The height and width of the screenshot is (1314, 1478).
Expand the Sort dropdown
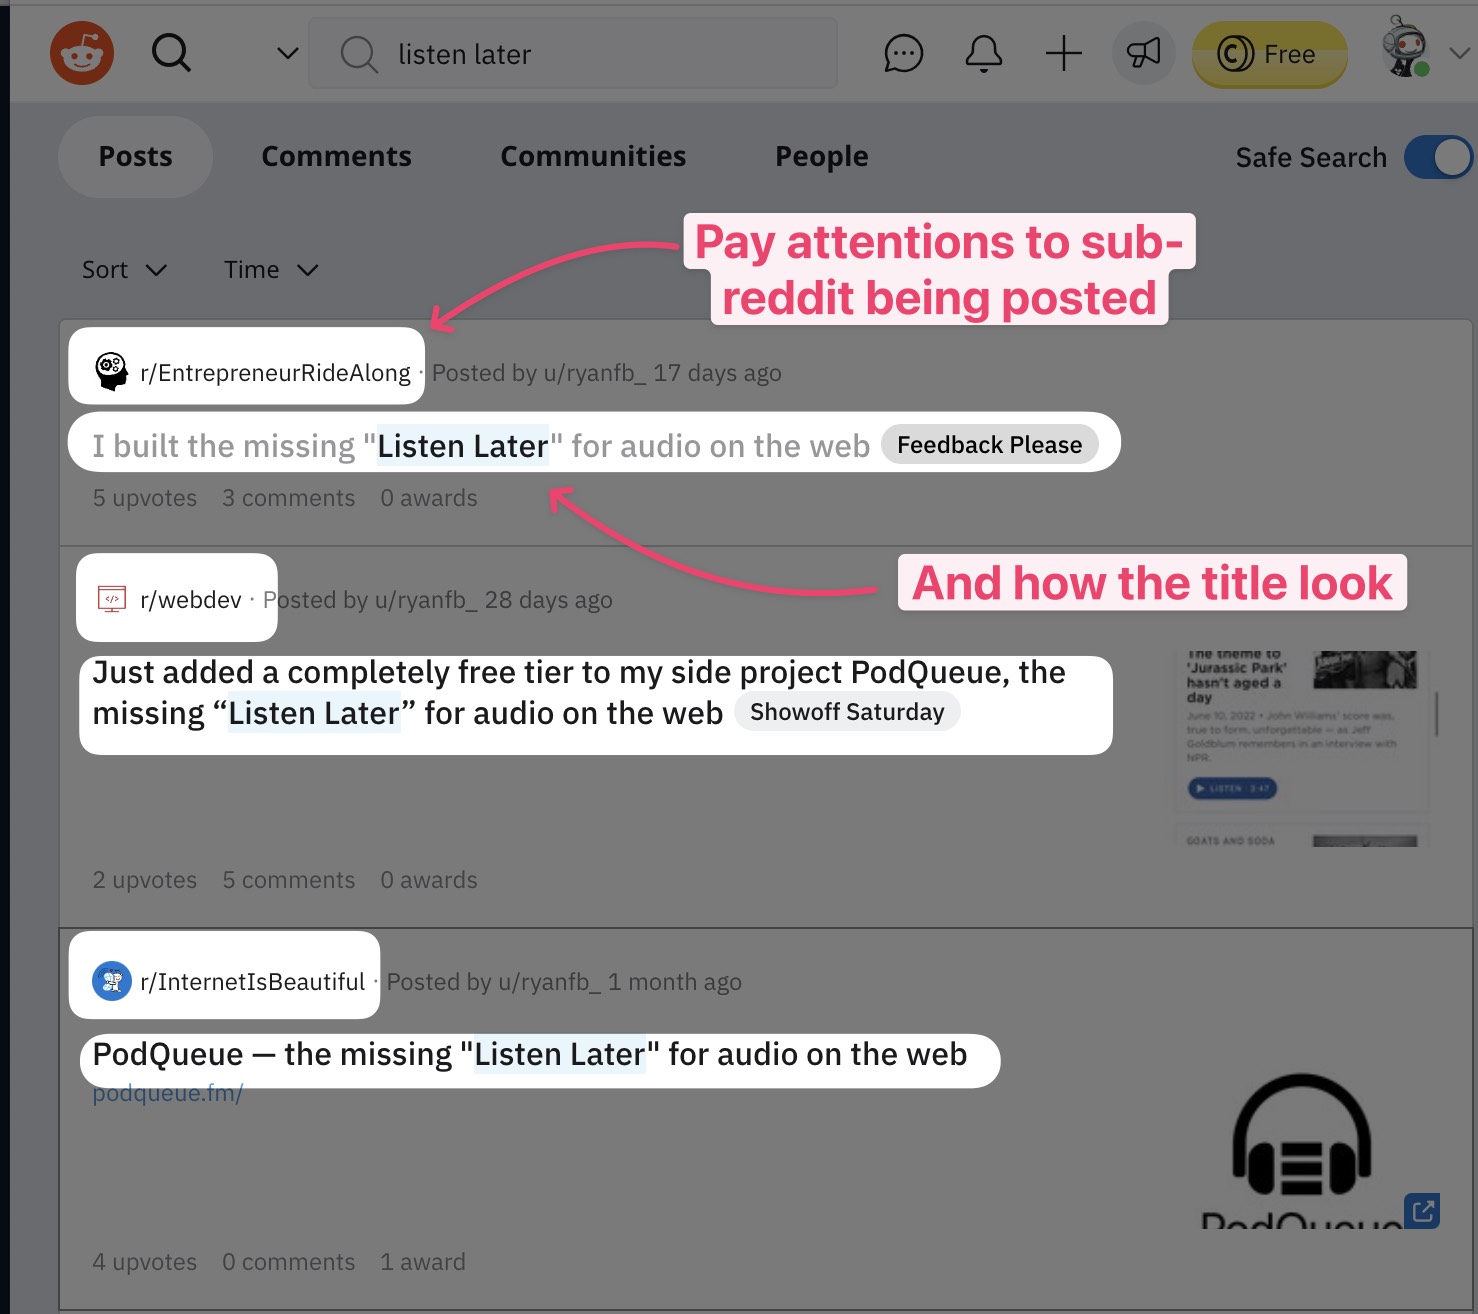[124, 270]
